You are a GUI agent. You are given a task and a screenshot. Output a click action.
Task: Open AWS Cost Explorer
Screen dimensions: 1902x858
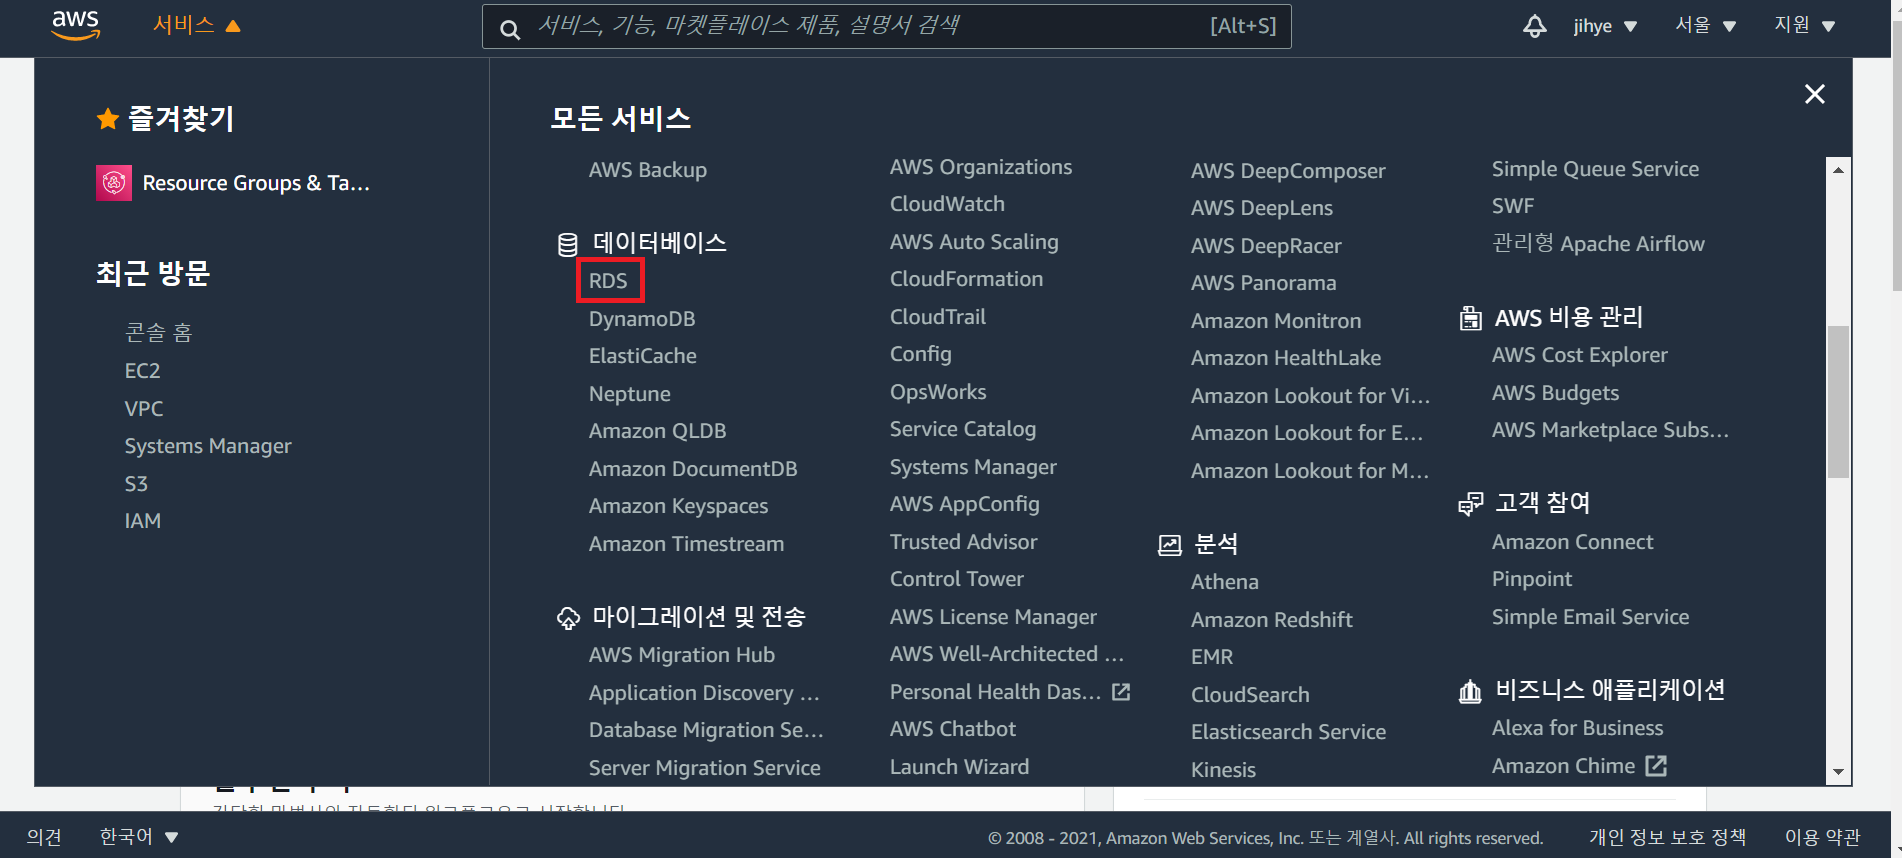tap(1580, 355)
